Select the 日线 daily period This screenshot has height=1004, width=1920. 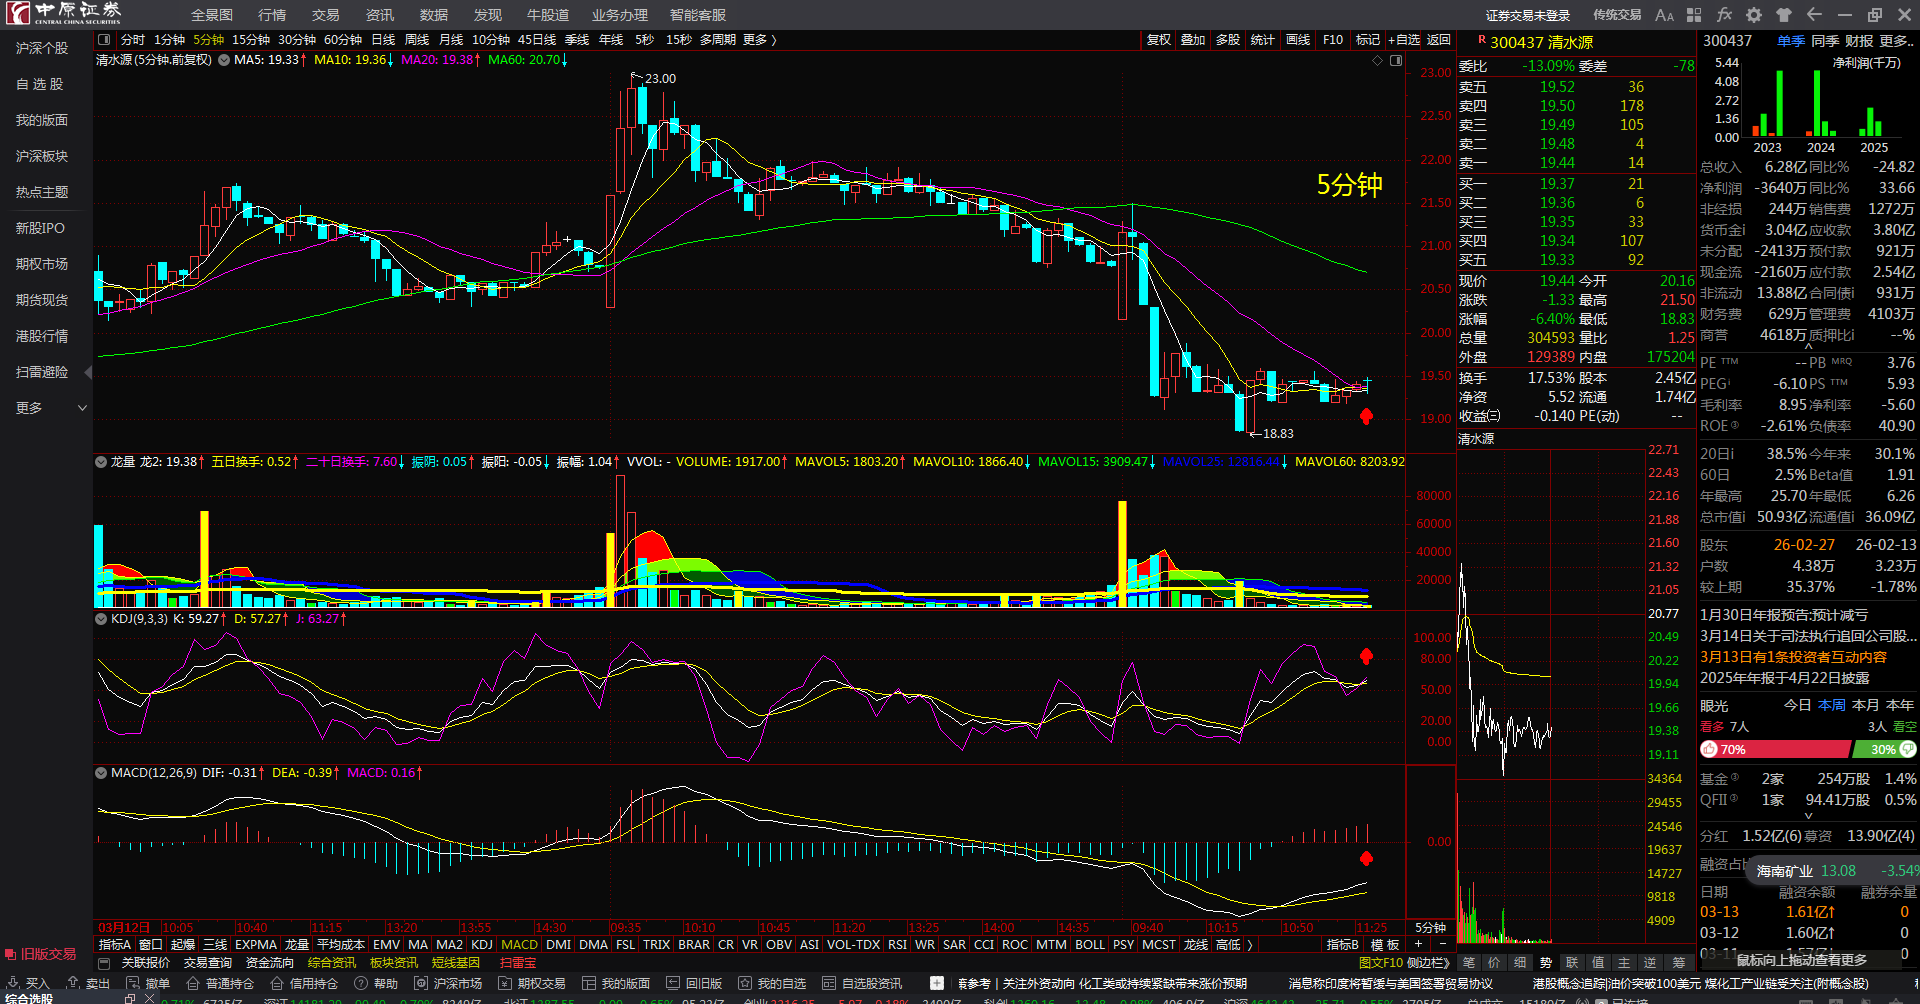pyautogui.click(x=383, y=40)
